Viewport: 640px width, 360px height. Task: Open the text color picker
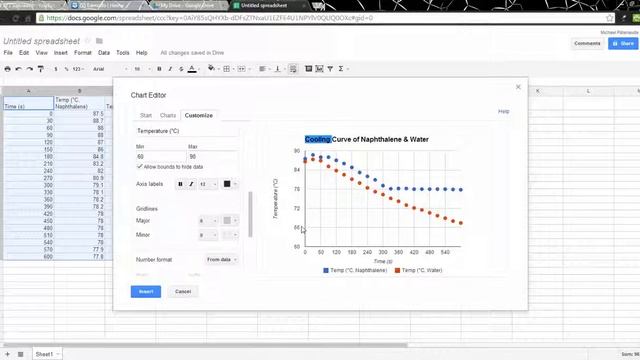click(x=192, y=69)
